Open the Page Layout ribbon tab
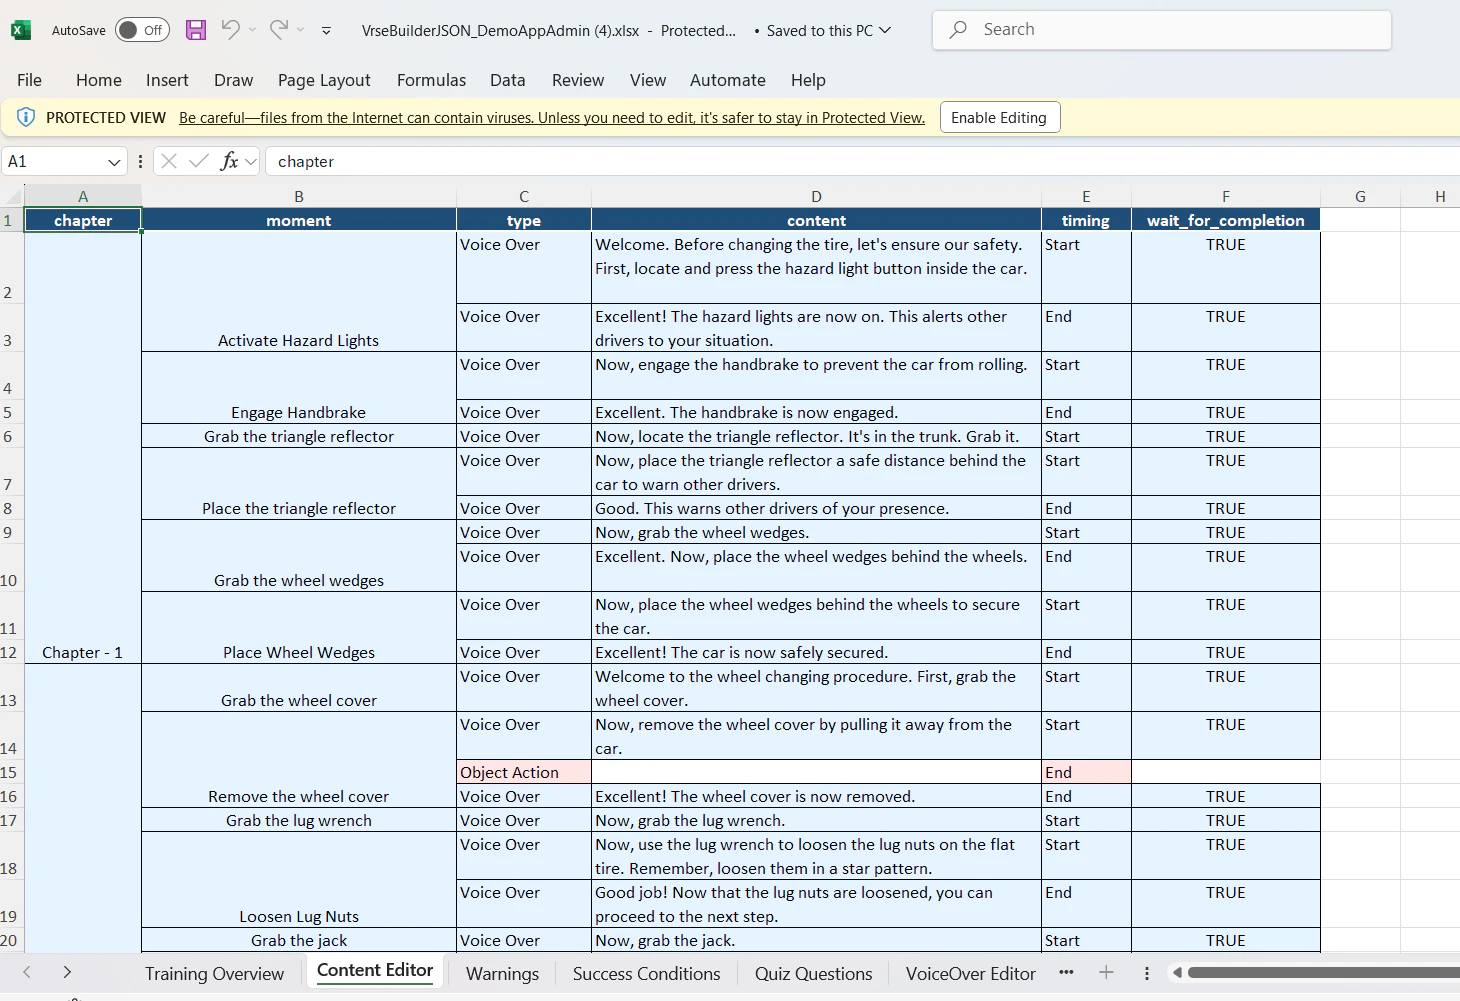 (324, 80)
